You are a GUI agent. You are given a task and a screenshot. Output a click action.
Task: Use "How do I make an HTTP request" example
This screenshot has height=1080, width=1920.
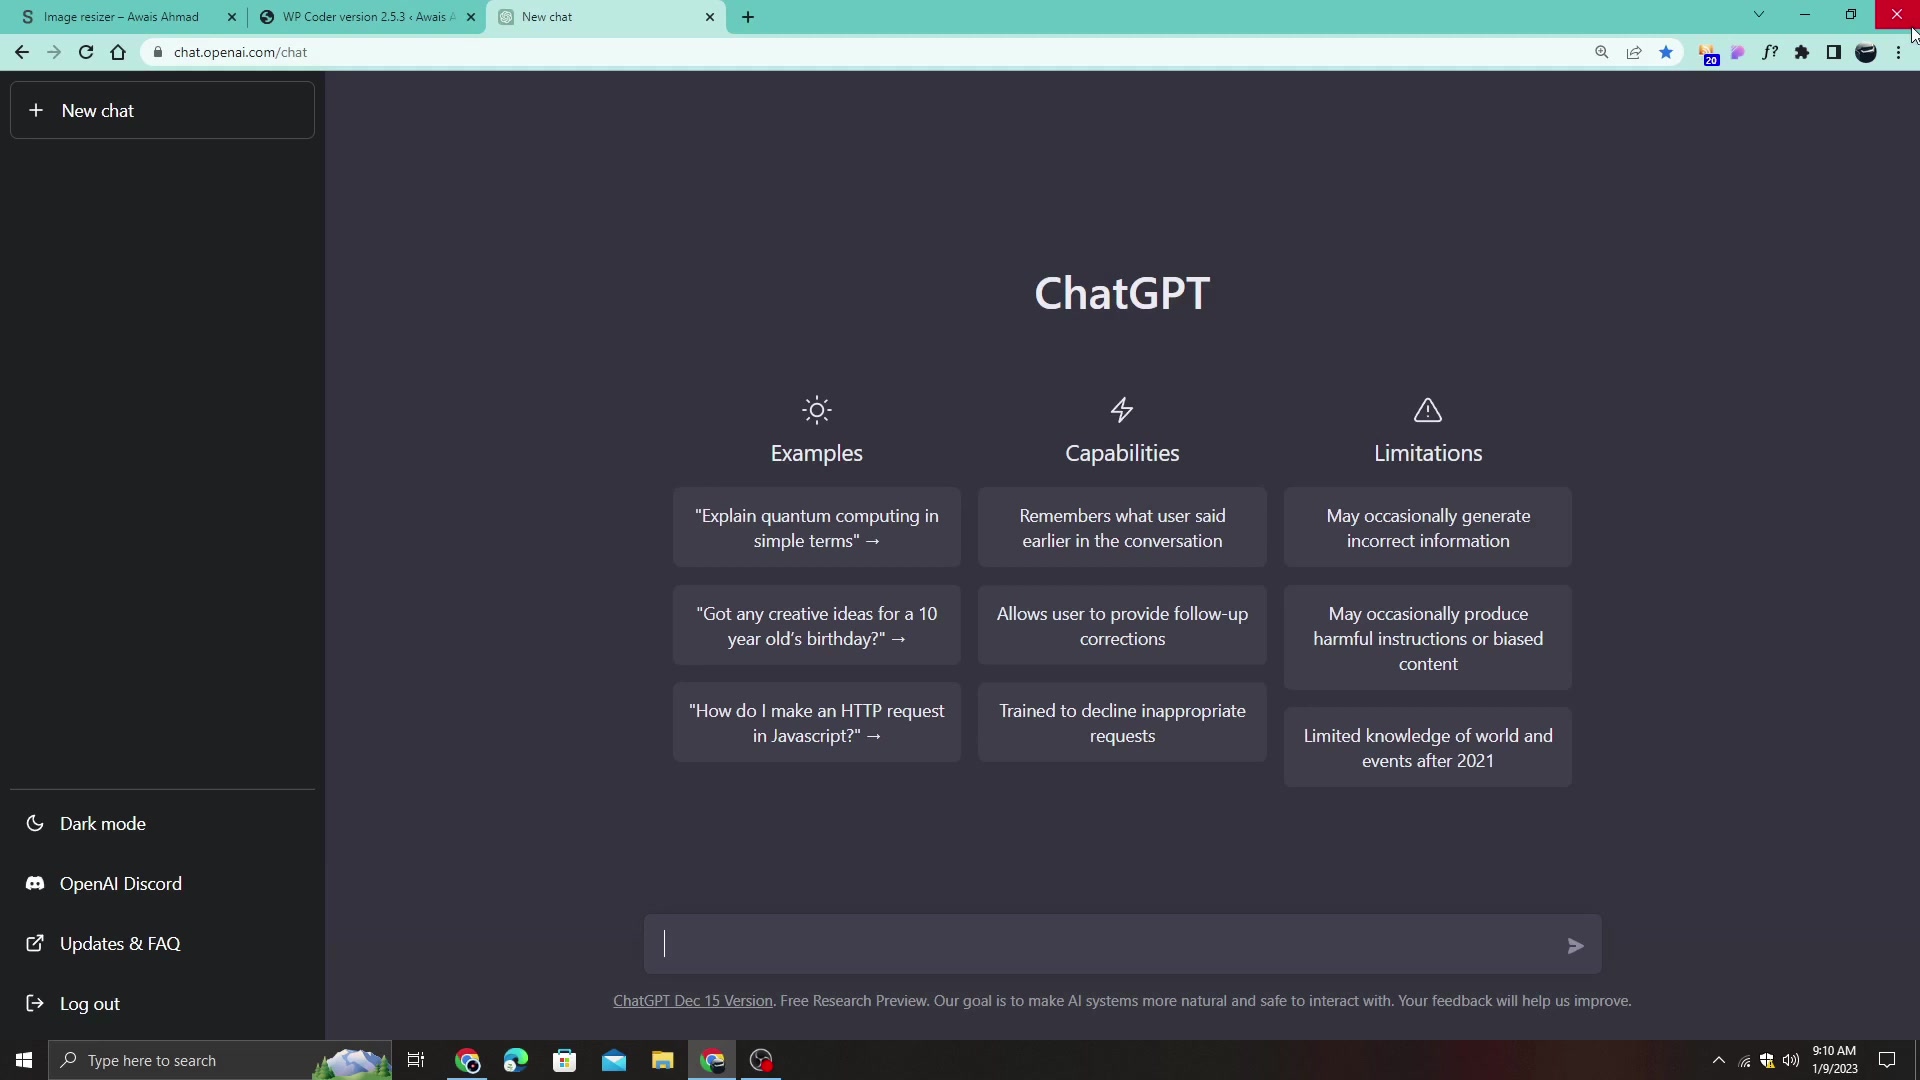(817, 723)
